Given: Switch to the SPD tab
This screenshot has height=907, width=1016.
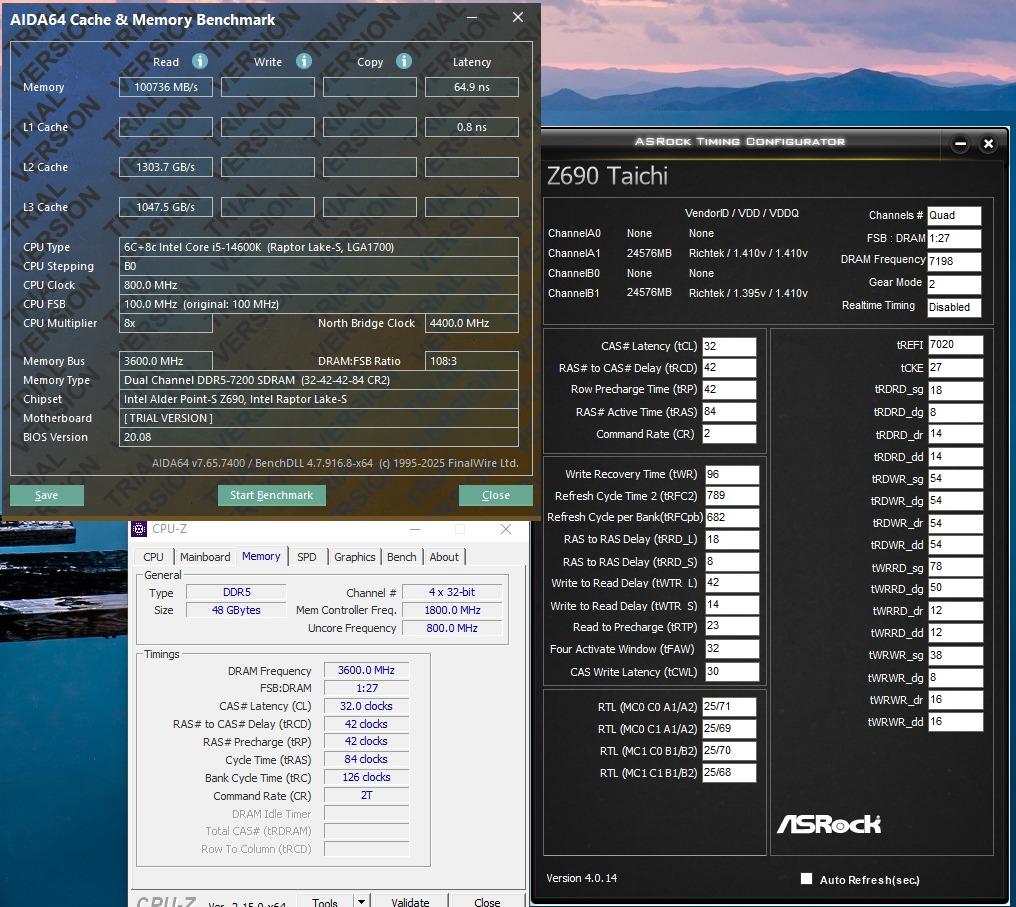Looking at the screenshot, I should pos(307,557).
